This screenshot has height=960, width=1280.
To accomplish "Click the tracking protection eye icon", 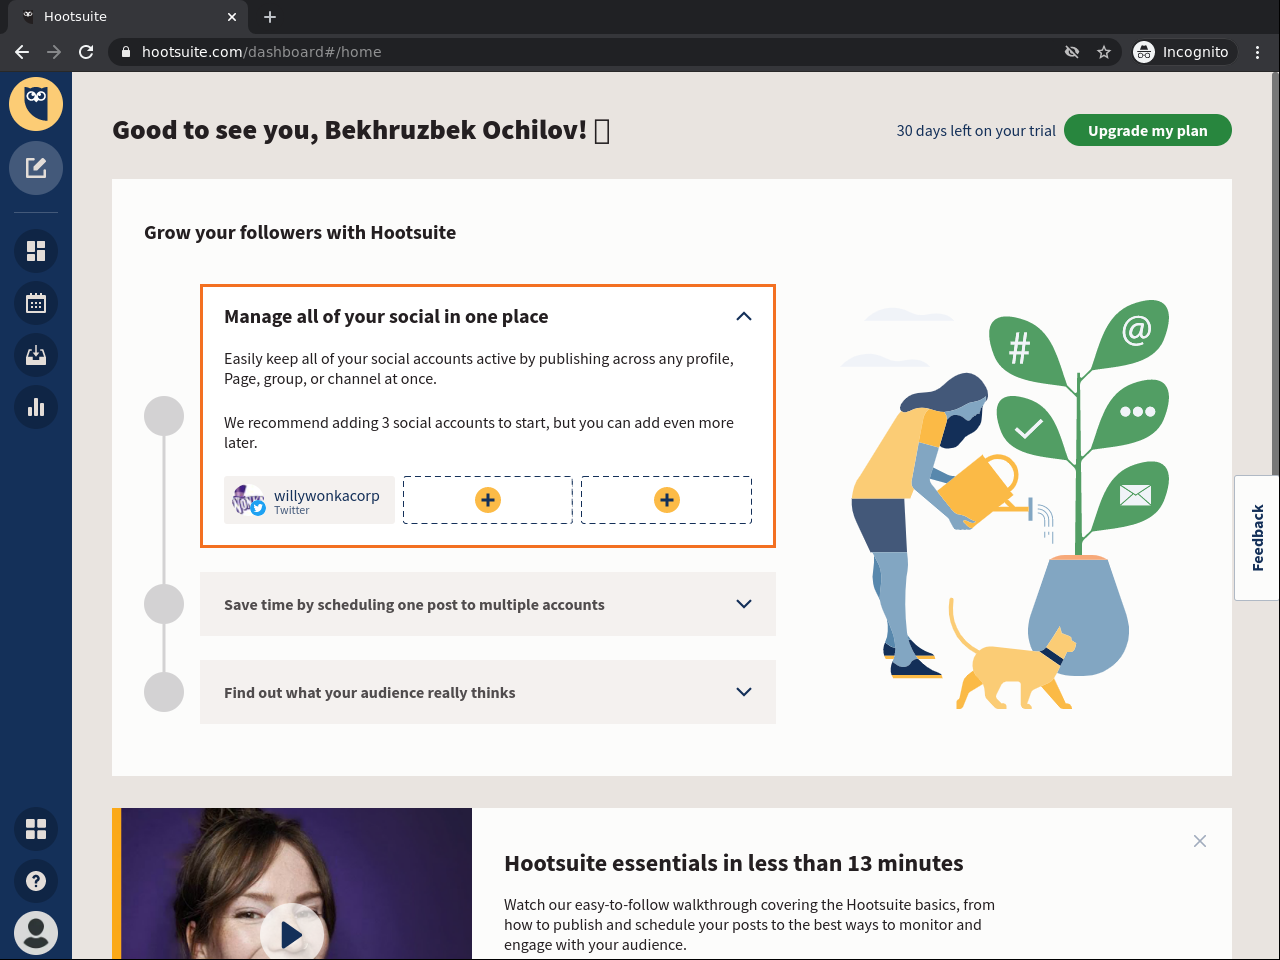I will pos(1072,52).
